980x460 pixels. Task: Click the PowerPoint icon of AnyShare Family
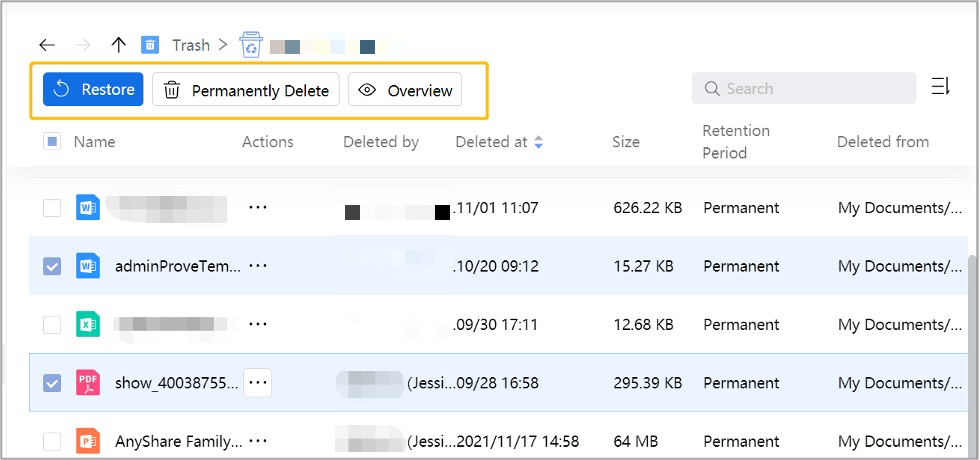(x=88, y=441)
